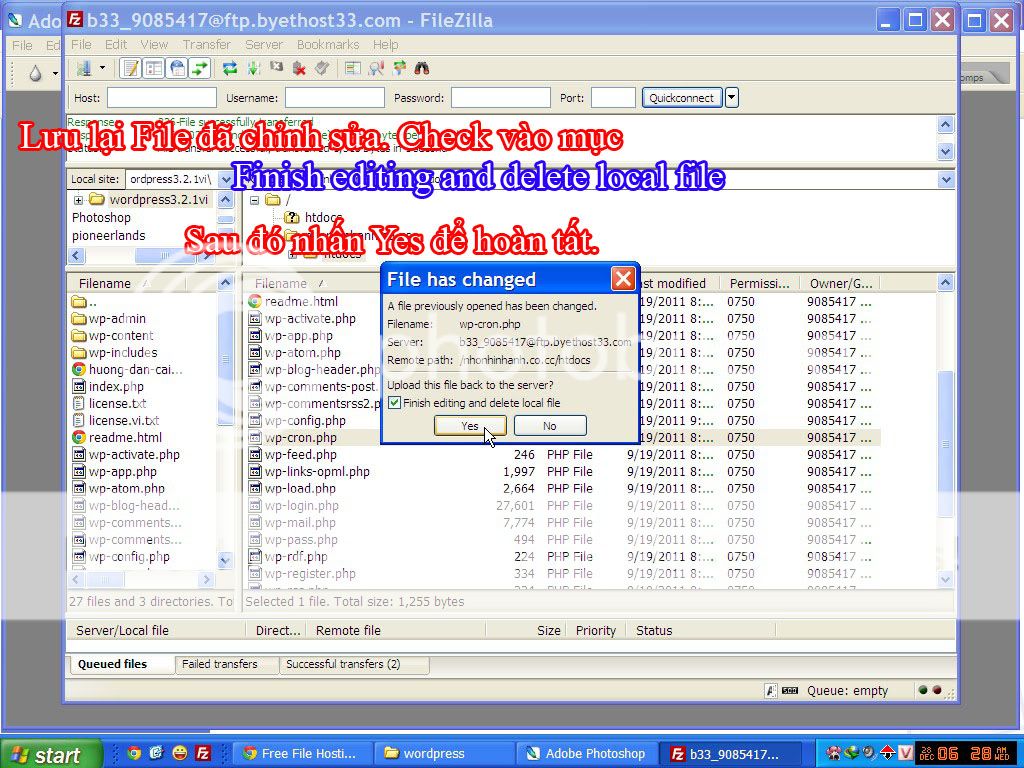Click the Quickconnect button

[682, 98]
